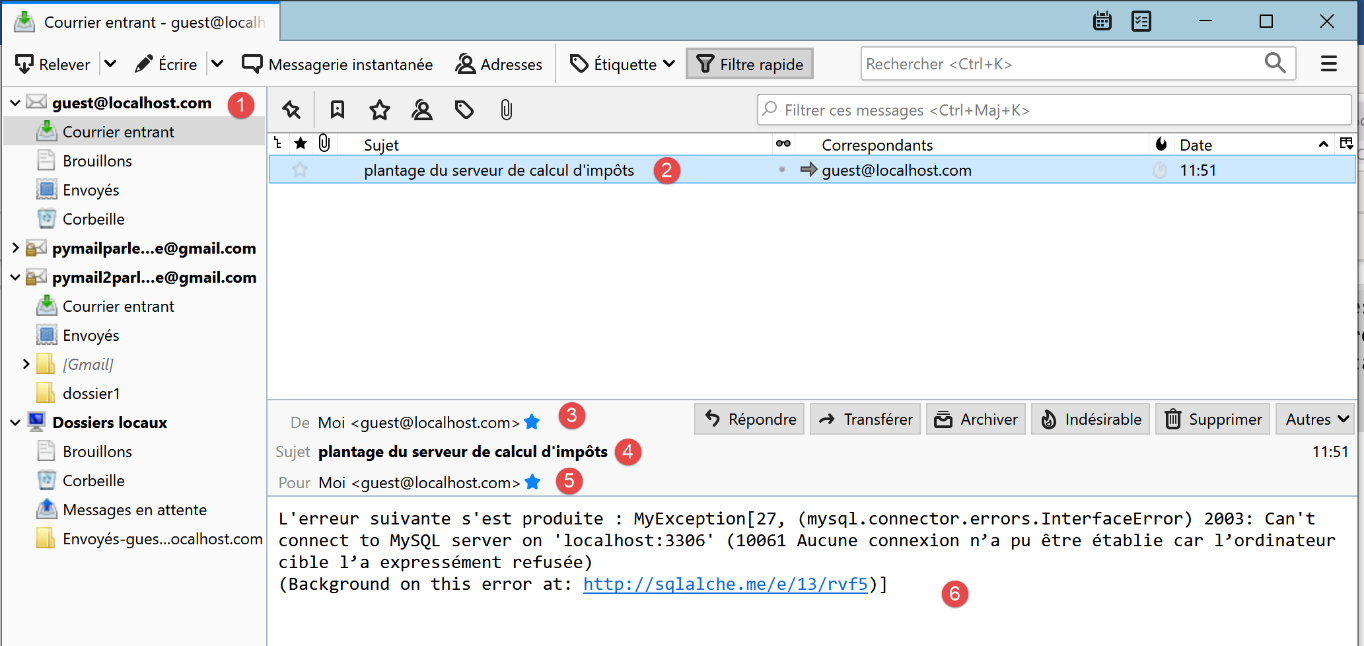1364x646 pixels.
Task: Expand the [Gmail] folder
Action: 26,365
